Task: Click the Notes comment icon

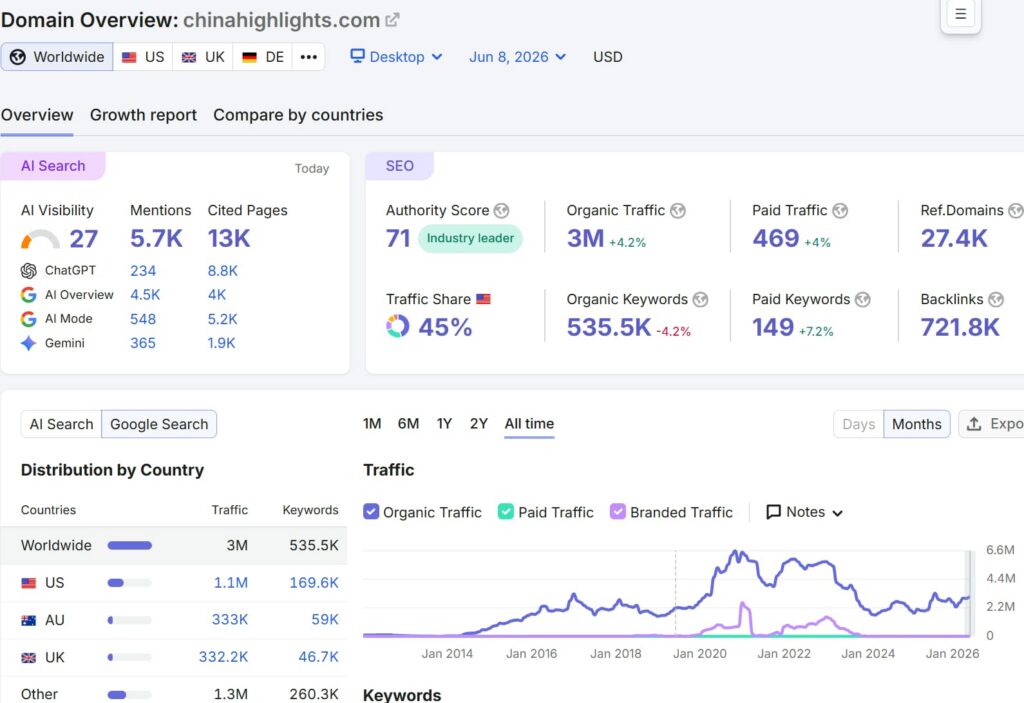Action: (x=773, y=512)
